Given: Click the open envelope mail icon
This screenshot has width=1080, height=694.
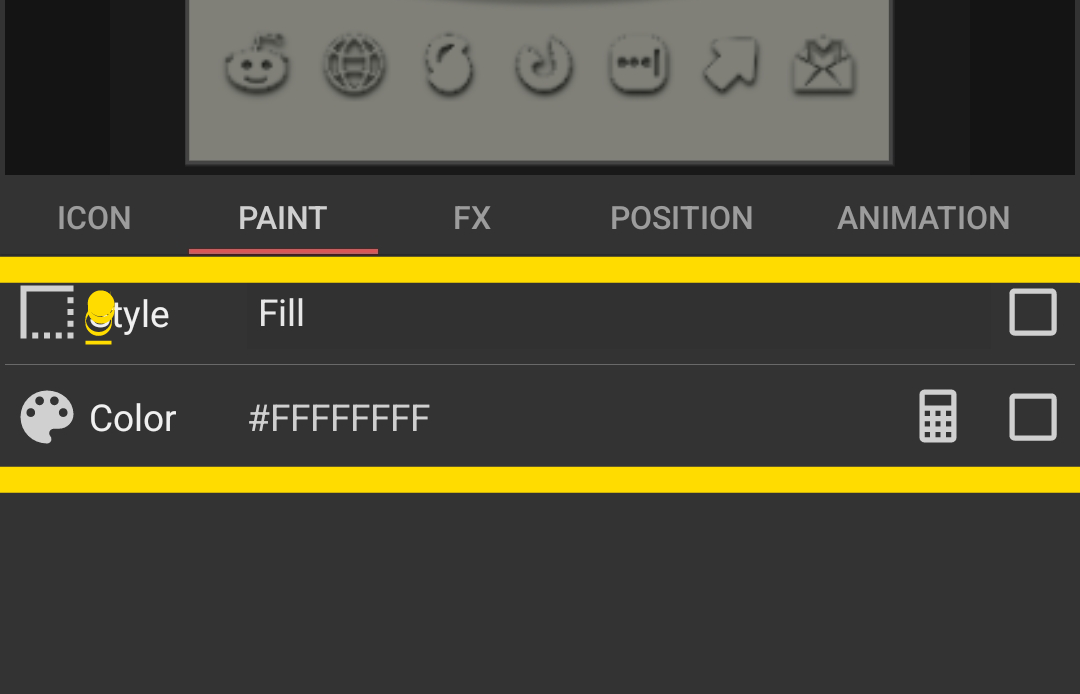Looking at the screenshot, I should (x=824, y=65).
